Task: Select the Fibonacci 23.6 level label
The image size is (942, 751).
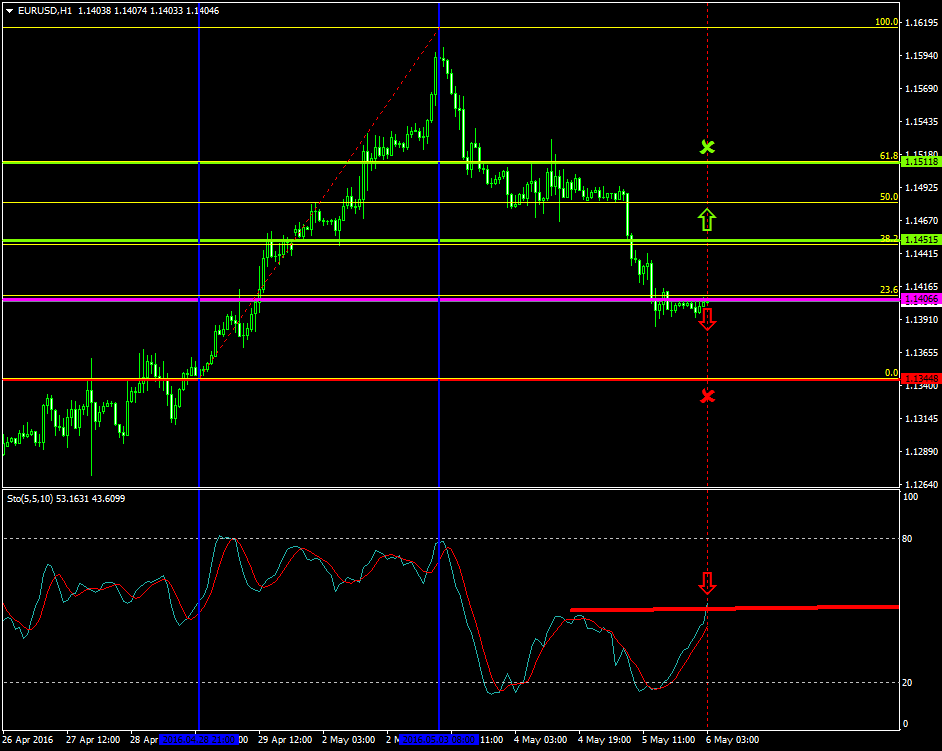Action: click(888, 290)
